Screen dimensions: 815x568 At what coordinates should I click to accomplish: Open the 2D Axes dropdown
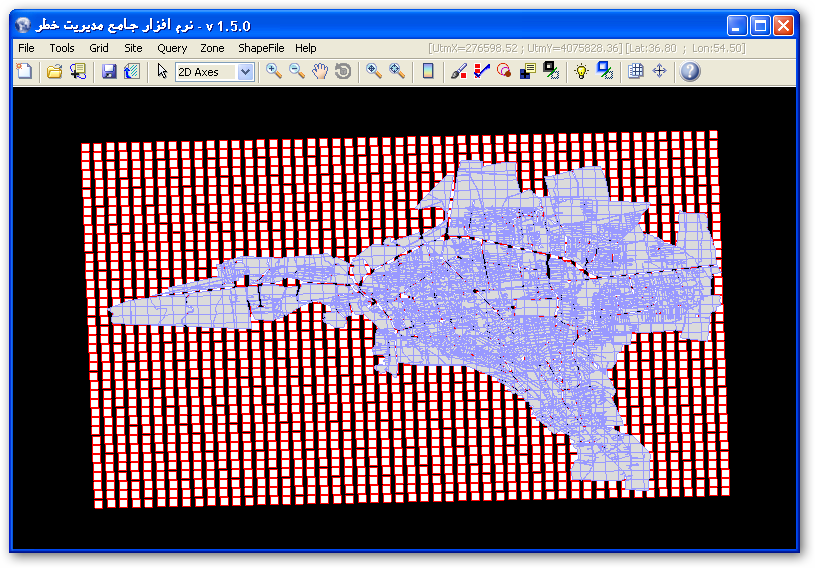245,72
